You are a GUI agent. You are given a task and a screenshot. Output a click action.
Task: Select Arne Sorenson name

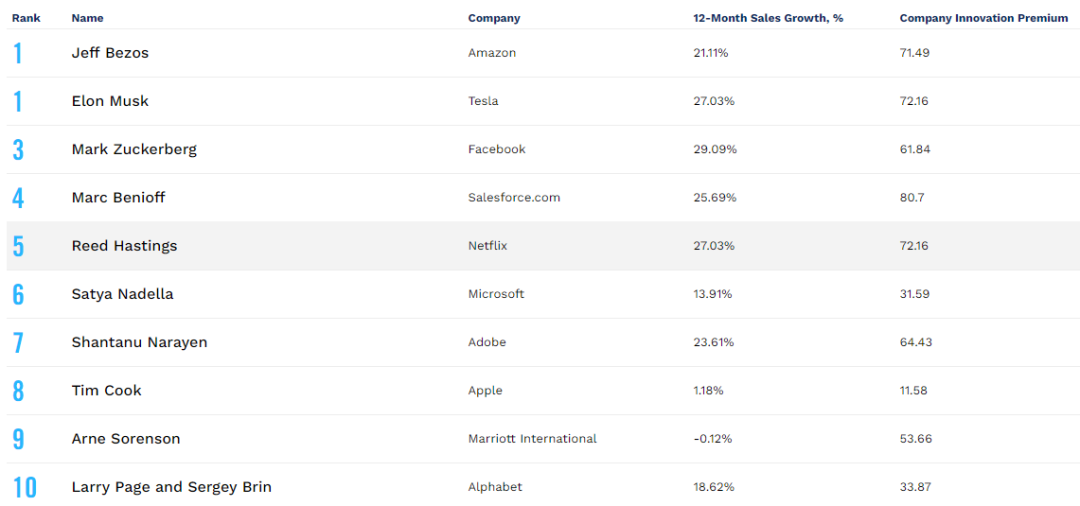pos(126,439)
